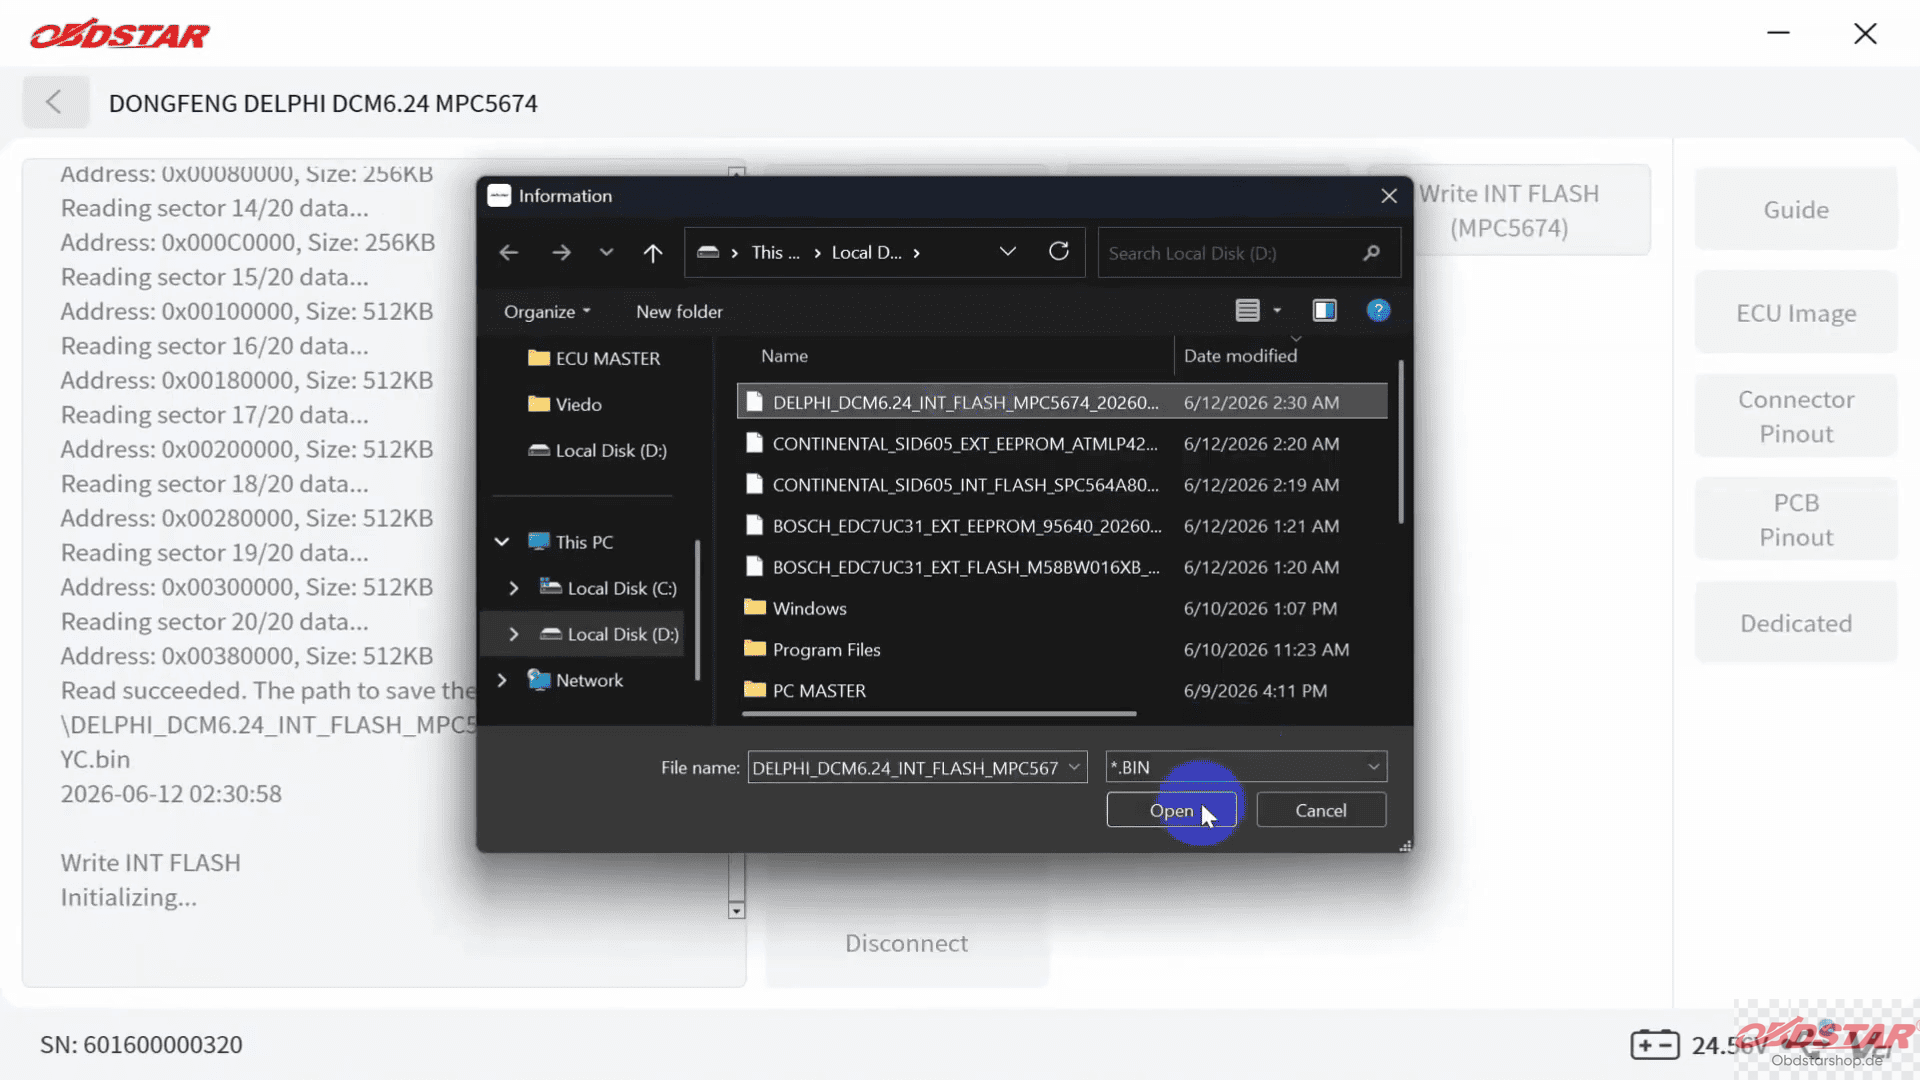Sort files by Date modified column

pos(1240,356)
